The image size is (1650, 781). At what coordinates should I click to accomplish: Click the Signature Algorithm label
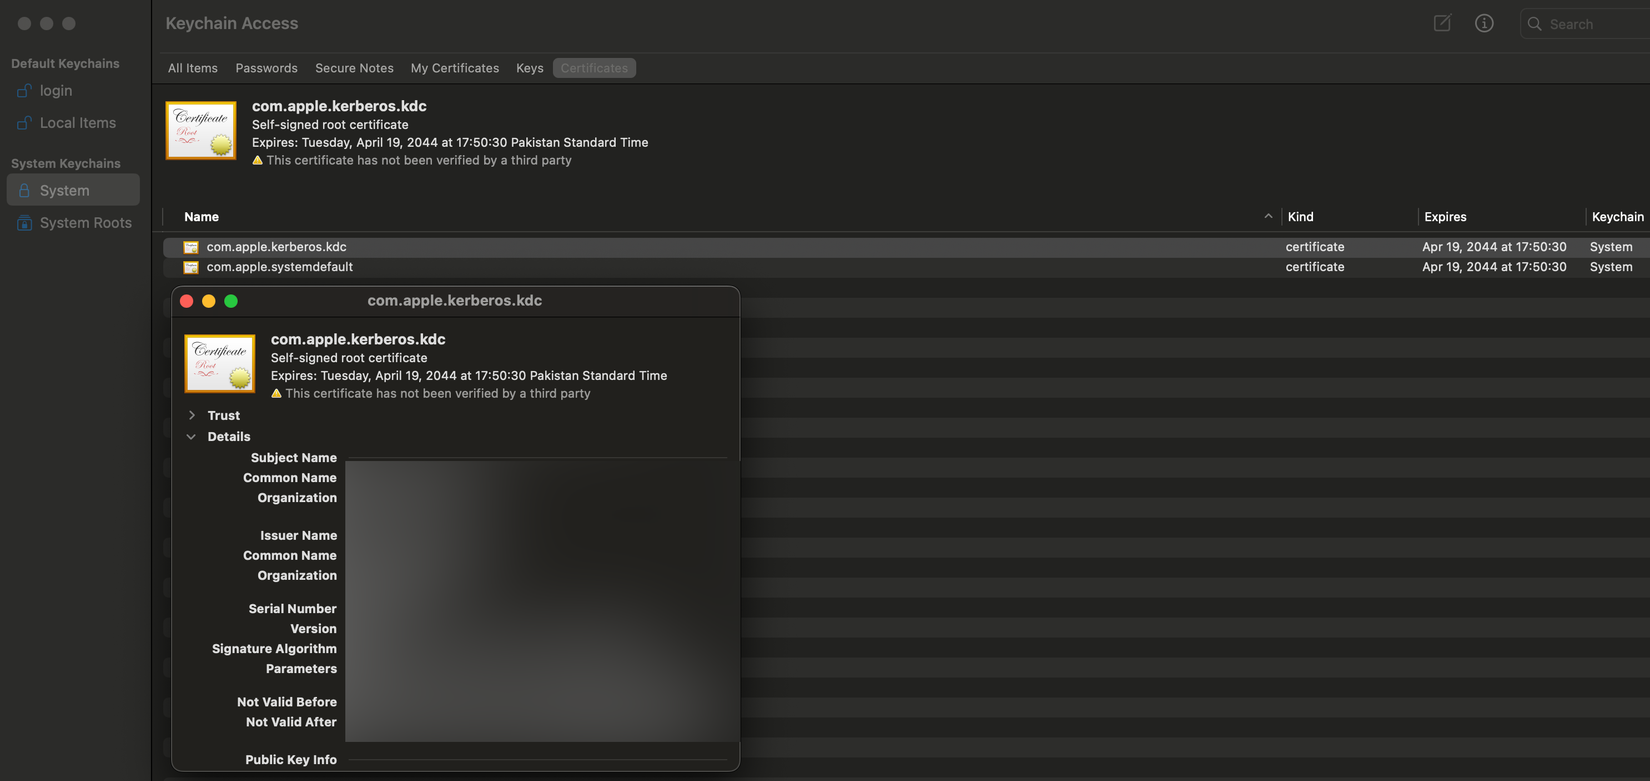274,649
